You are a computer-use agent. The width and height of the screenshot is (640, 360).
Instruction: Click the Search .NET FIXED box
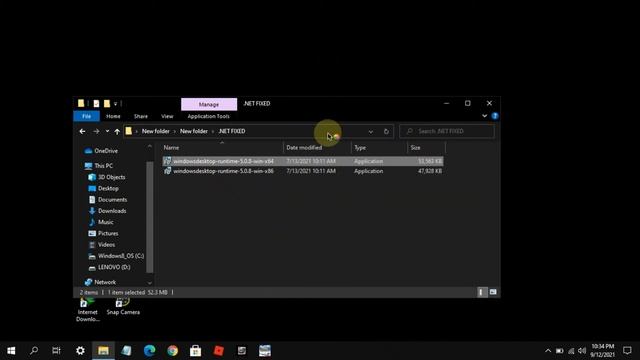(447, 131)
